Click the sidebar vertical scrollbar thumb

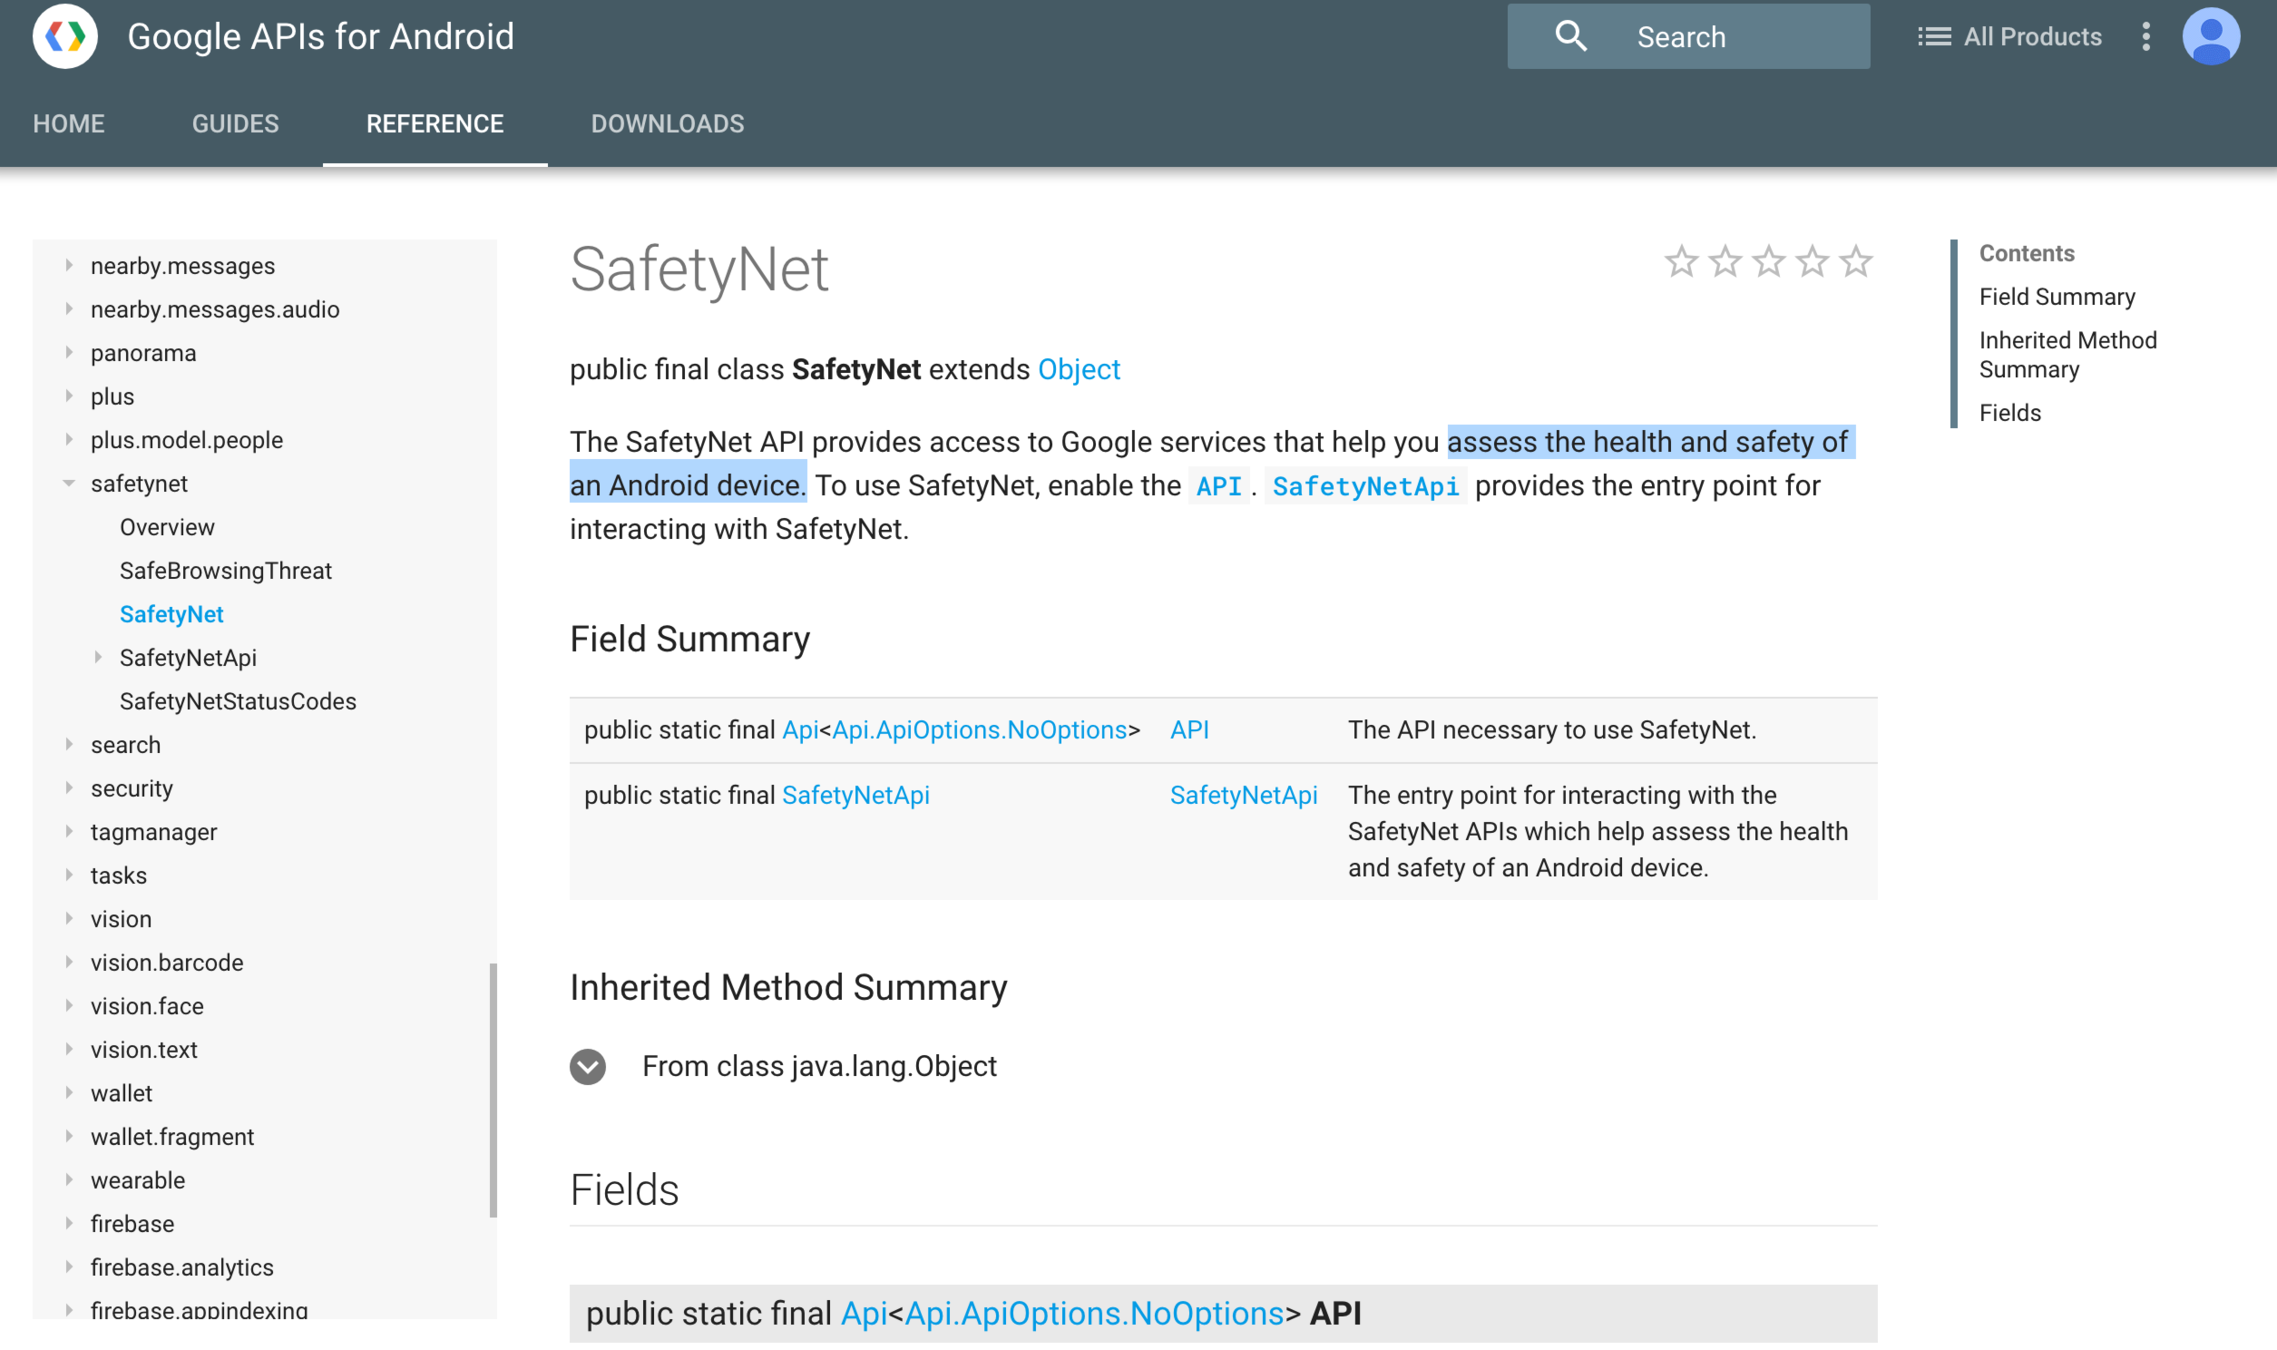pos(493,1090)
